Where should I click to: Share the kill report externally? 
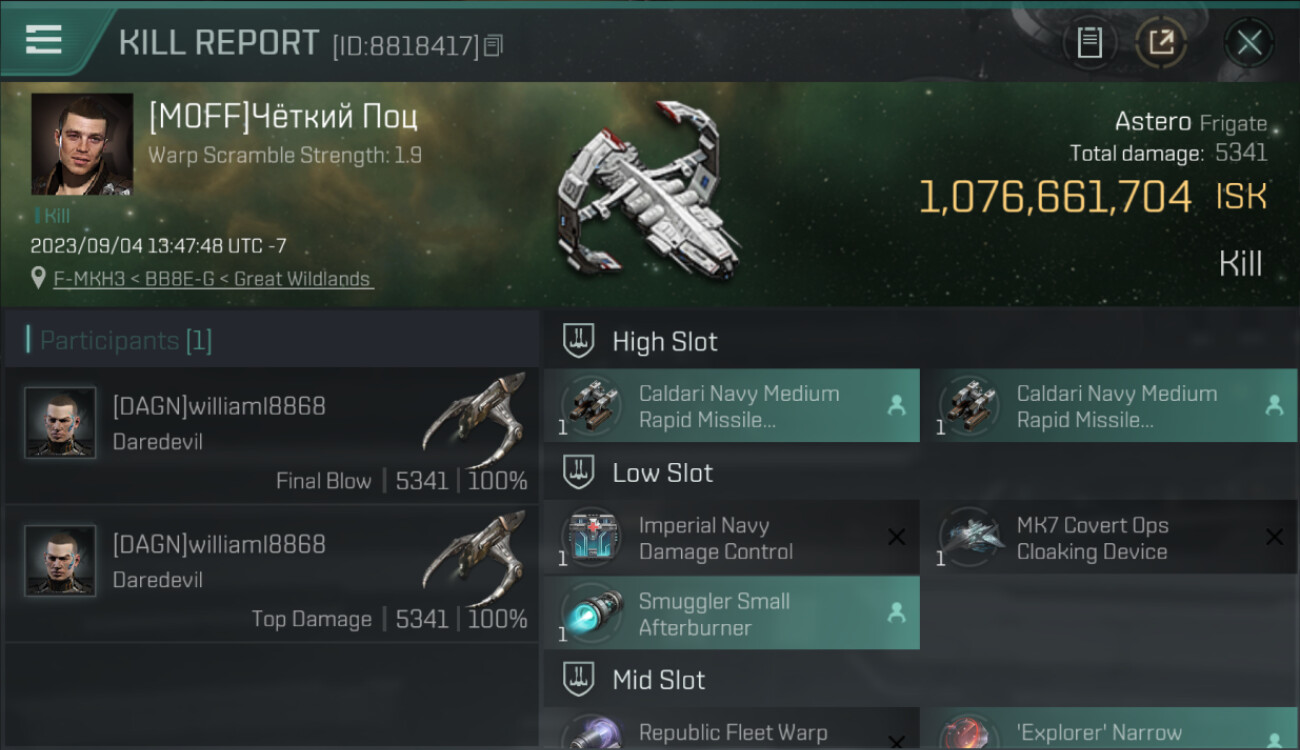(1161, 42)
